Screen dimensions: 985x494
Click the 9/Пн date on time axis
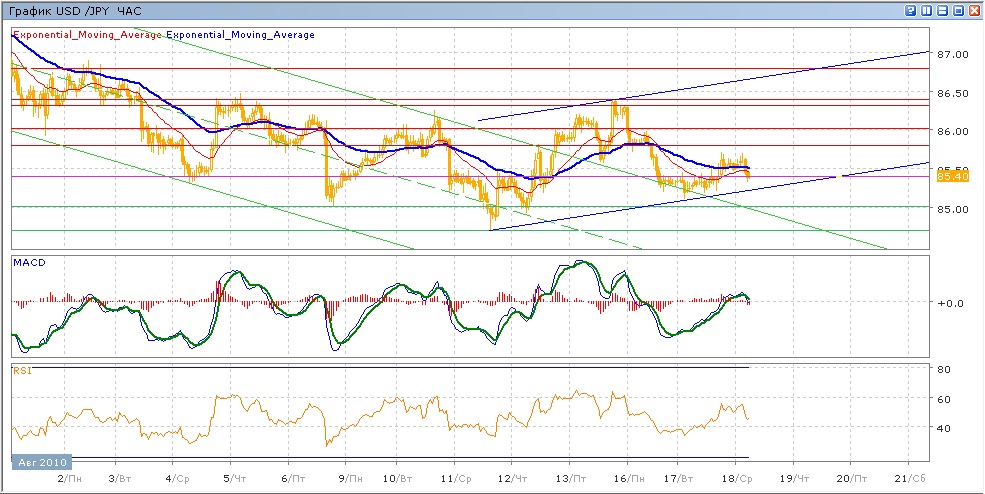(352, 479)
